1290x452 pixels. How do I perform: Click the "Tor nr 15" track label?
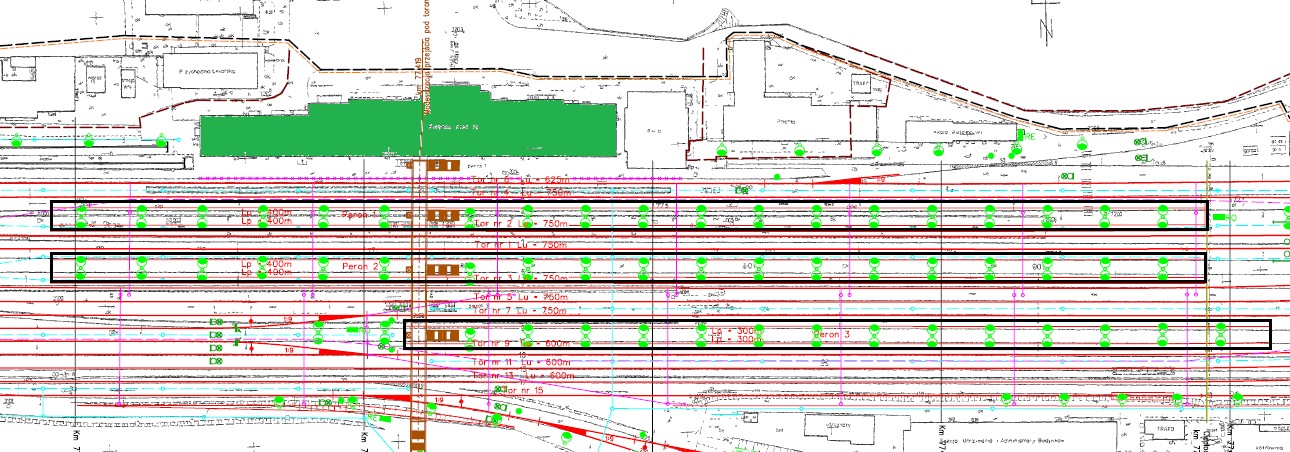(523, 389)
